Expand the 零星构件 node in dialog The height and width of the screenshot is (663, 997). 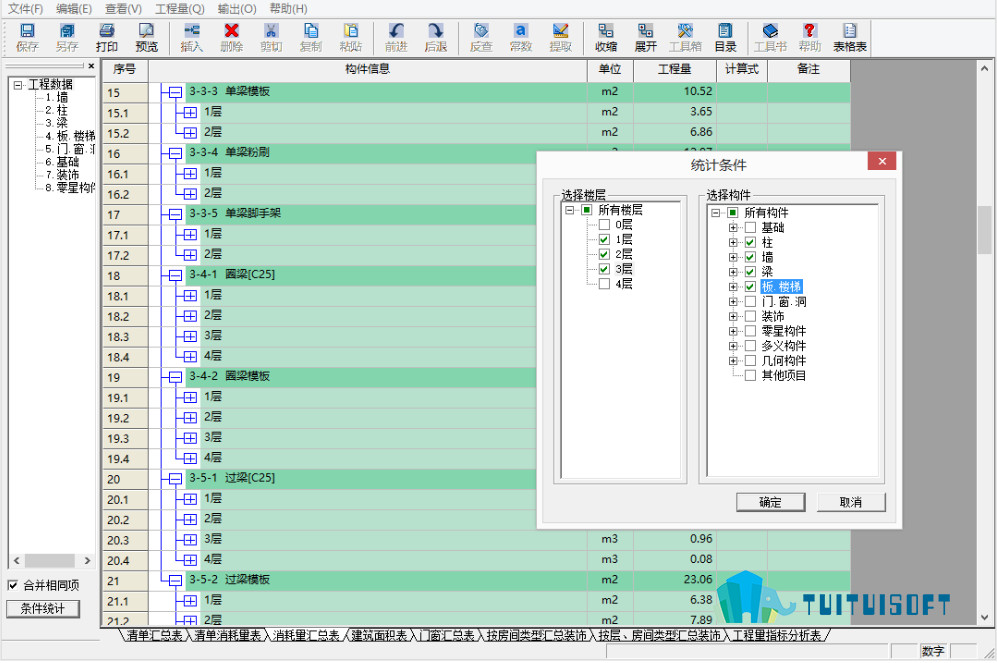pyautogui.click(x=733, y=331)
